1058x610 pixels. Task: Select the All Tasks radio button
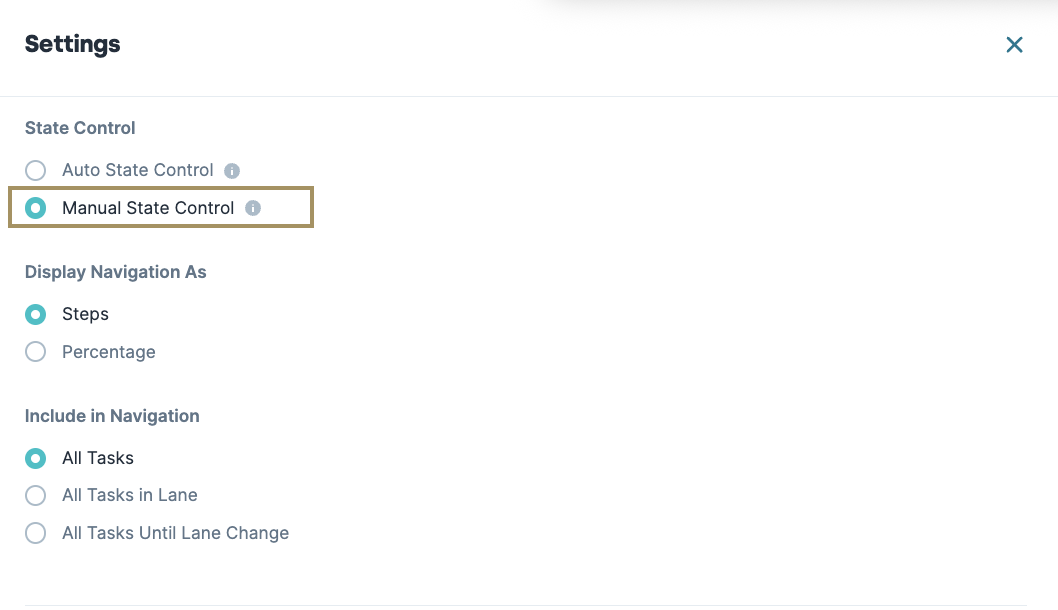tap(35, 458)
